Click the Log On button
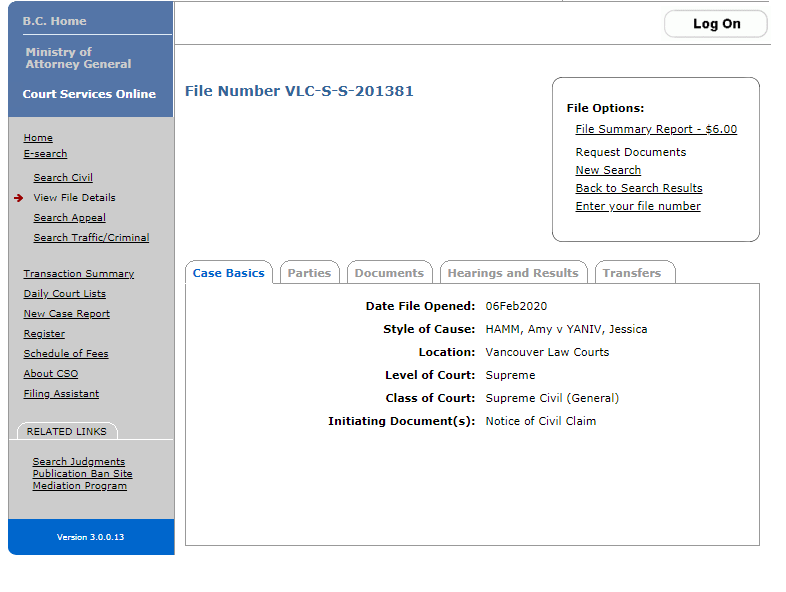This screenshot has width=786, height=592. coord(716,24)
